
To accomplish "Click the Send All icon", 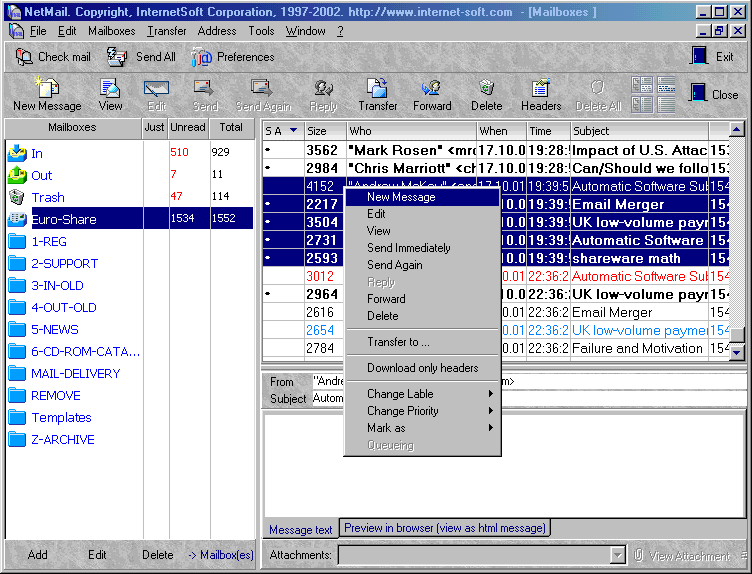I will point(117,57).
